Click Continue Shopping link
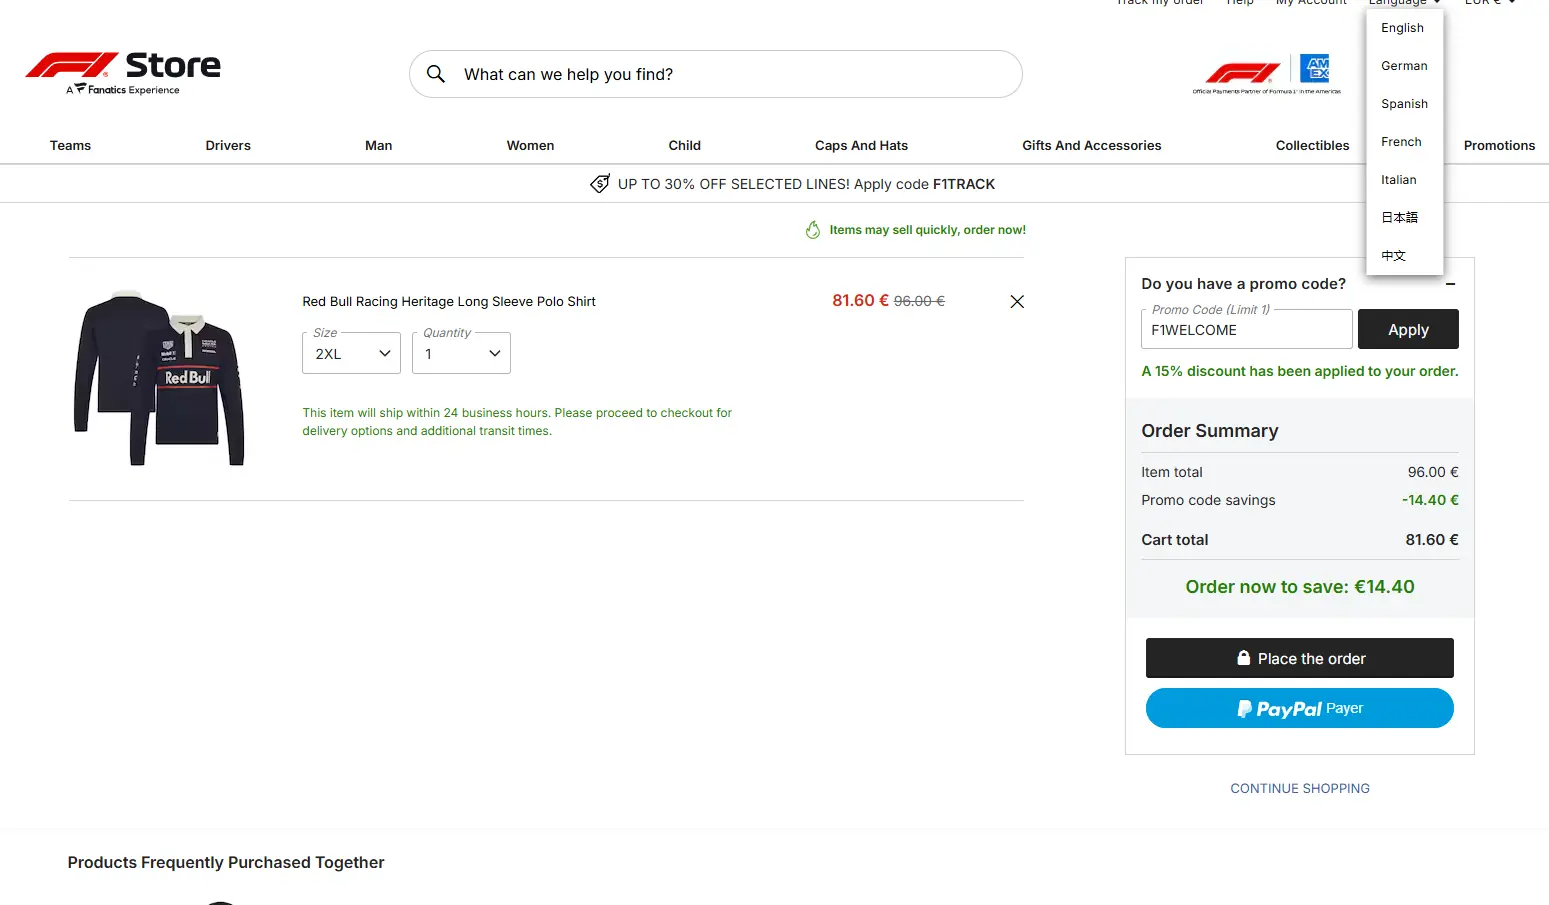The height and width of the screenshot is (905, 1549). (x=1299, y=789)
